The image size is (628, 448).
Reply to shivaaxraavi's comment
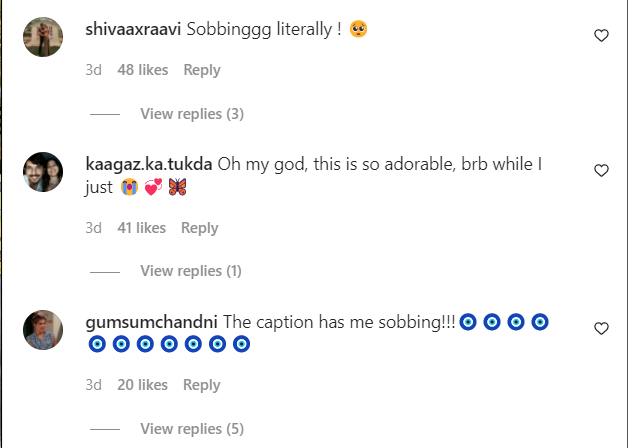click(202, 70)
